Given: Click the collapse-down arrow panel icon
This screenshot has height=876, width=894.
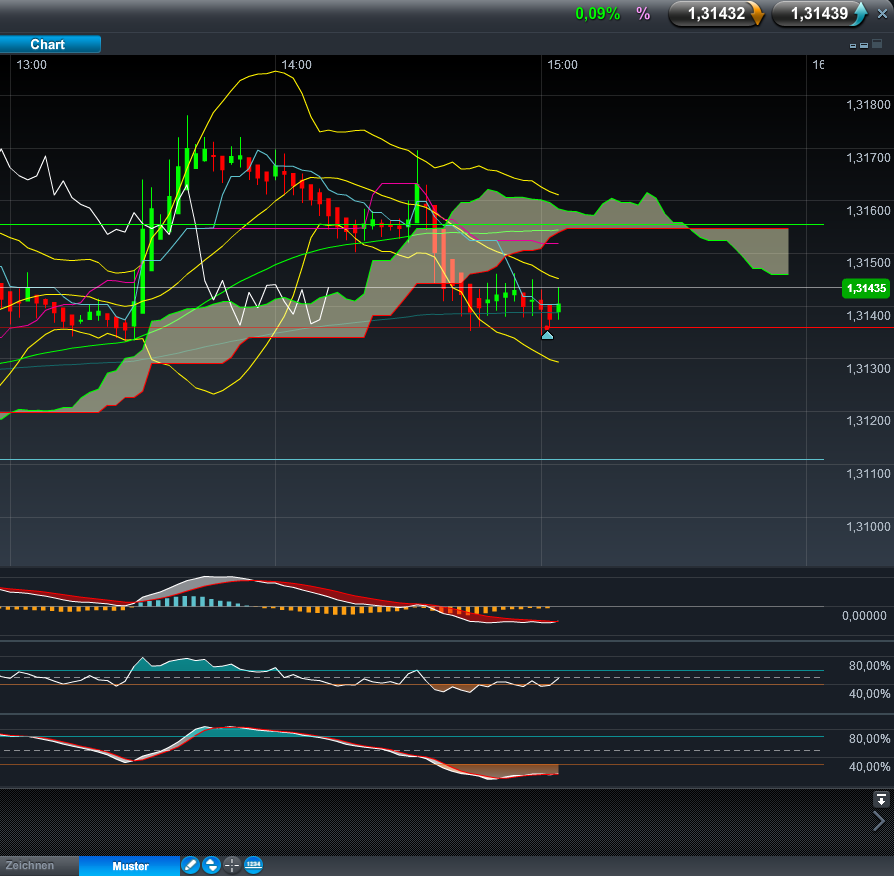Looking at the screenshot, I should [x=881, y=799].
